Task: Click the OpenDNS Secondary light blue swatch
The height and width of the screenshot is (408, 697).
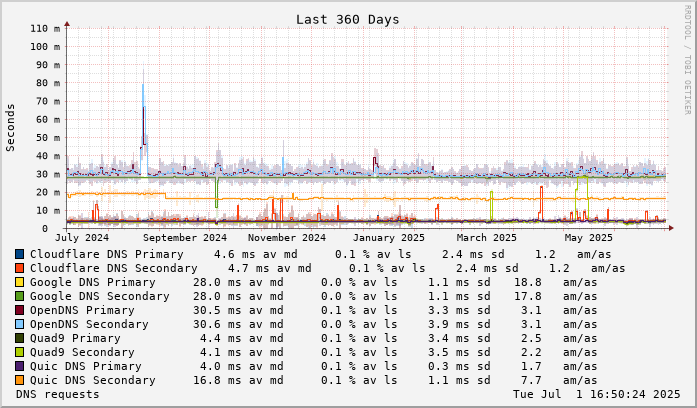Action: [x=19, y=324]
